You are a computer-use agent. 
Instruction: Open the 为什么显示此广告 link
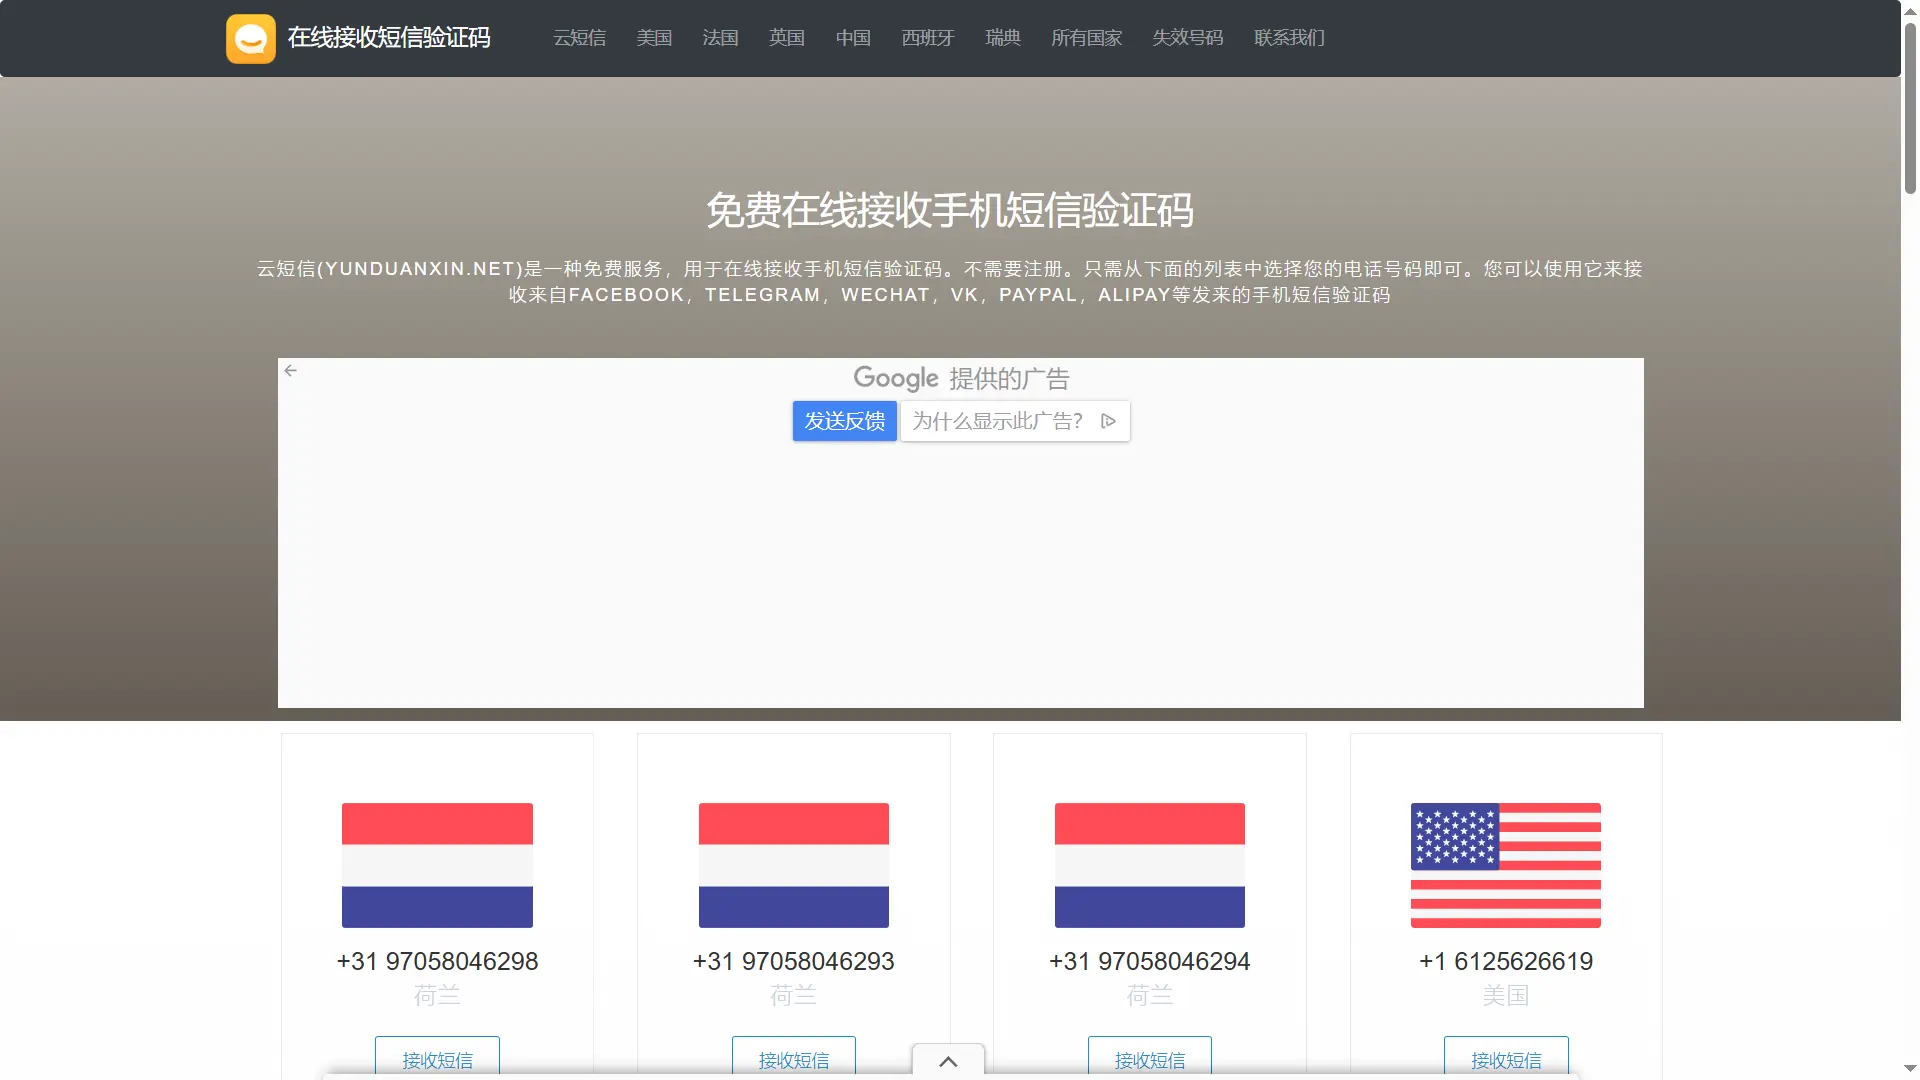(x=996, y=421)
